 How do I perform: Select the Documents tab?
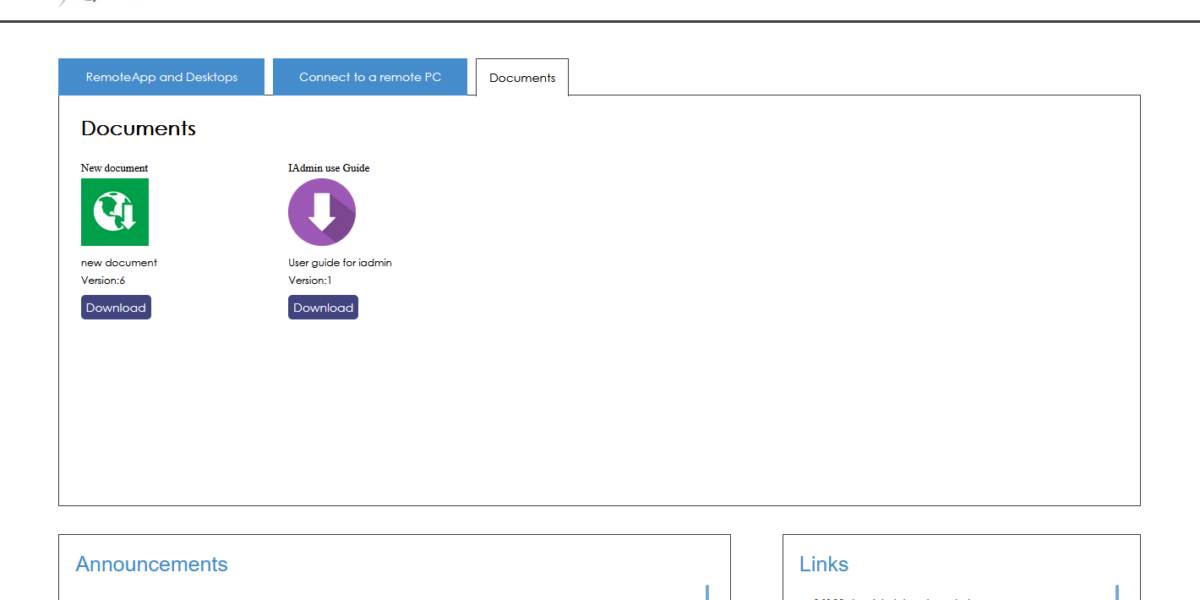tap(522, 78)
